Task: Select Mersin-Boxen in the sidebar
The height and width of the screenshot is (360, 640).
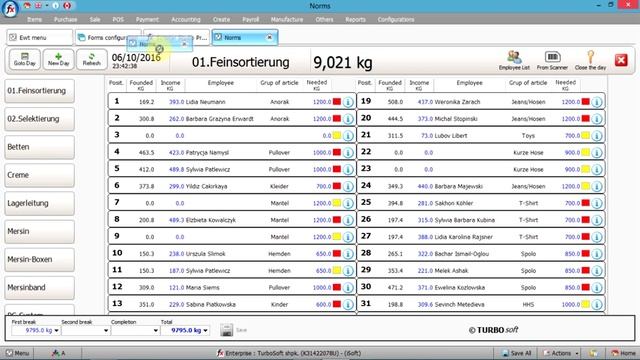Action: pyautogui.click(x=39, y=260)
